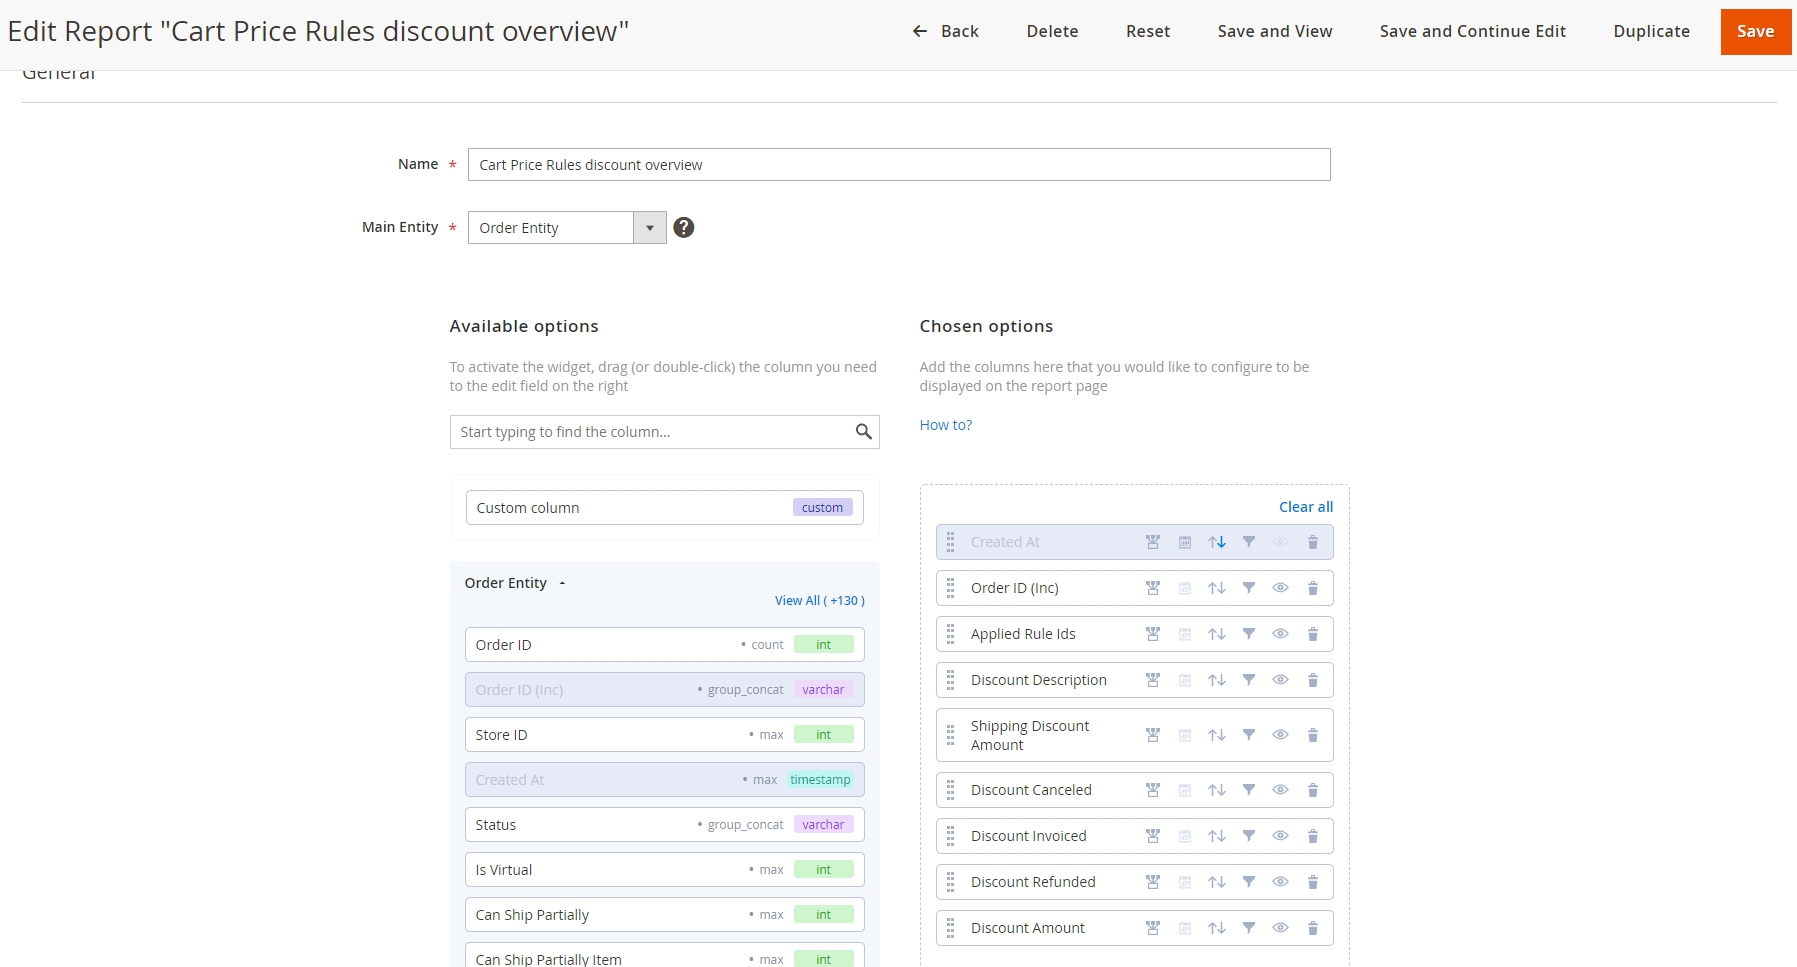Duplicate the report
Image resolution: width=1797 pixels, height=967 pixels.
(1651, 31)
